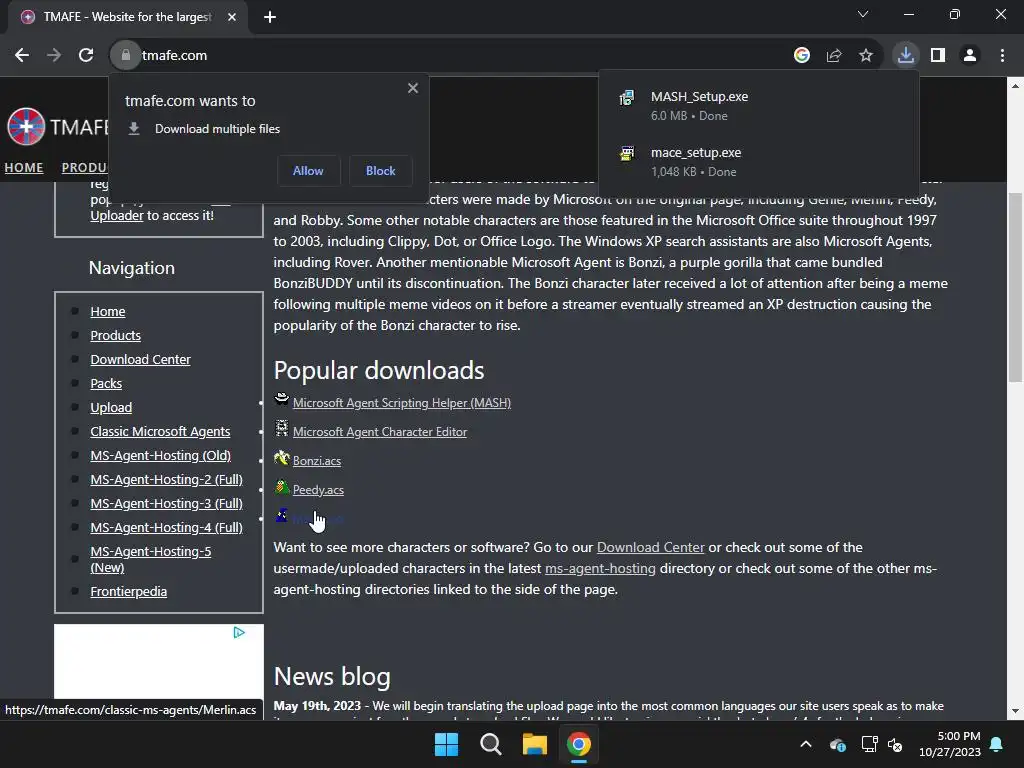Viewport: 1024px width, 768px height.
Task: Open the browser side panel
Action: point(938,56)
